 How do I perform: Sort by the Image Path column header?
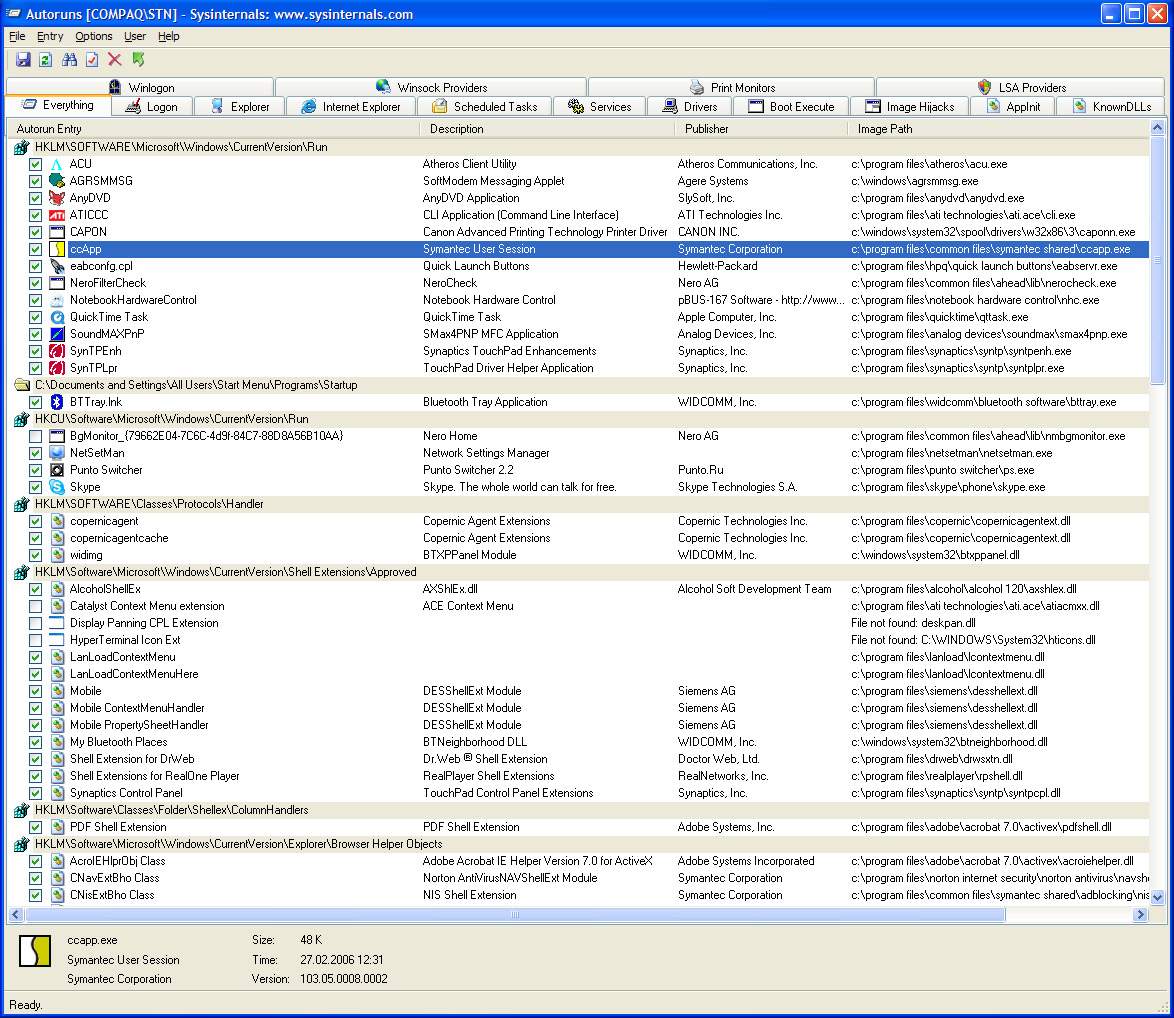click(998, 129)
